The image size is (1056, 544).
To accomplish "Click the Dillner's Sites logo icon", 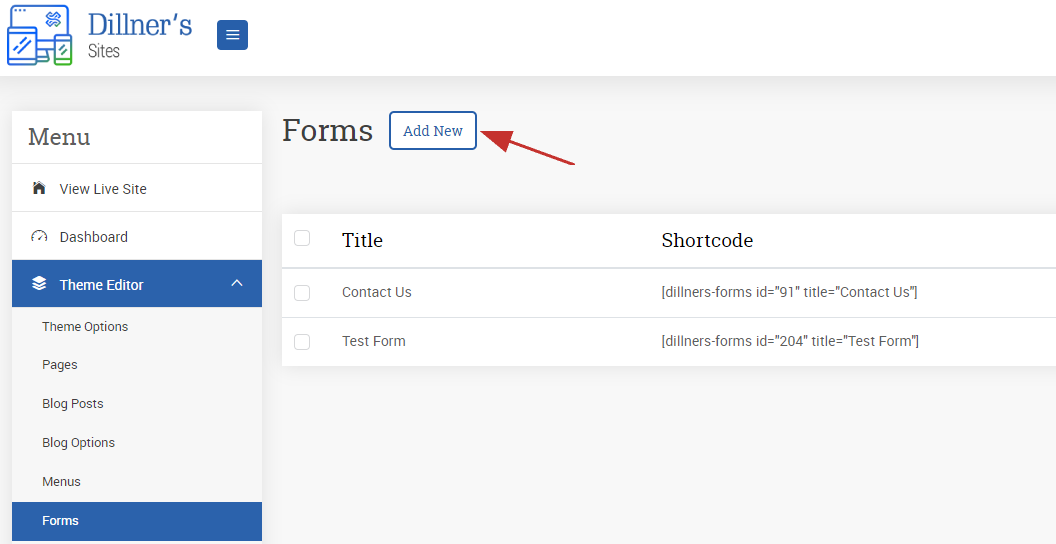I will (39, 35).
